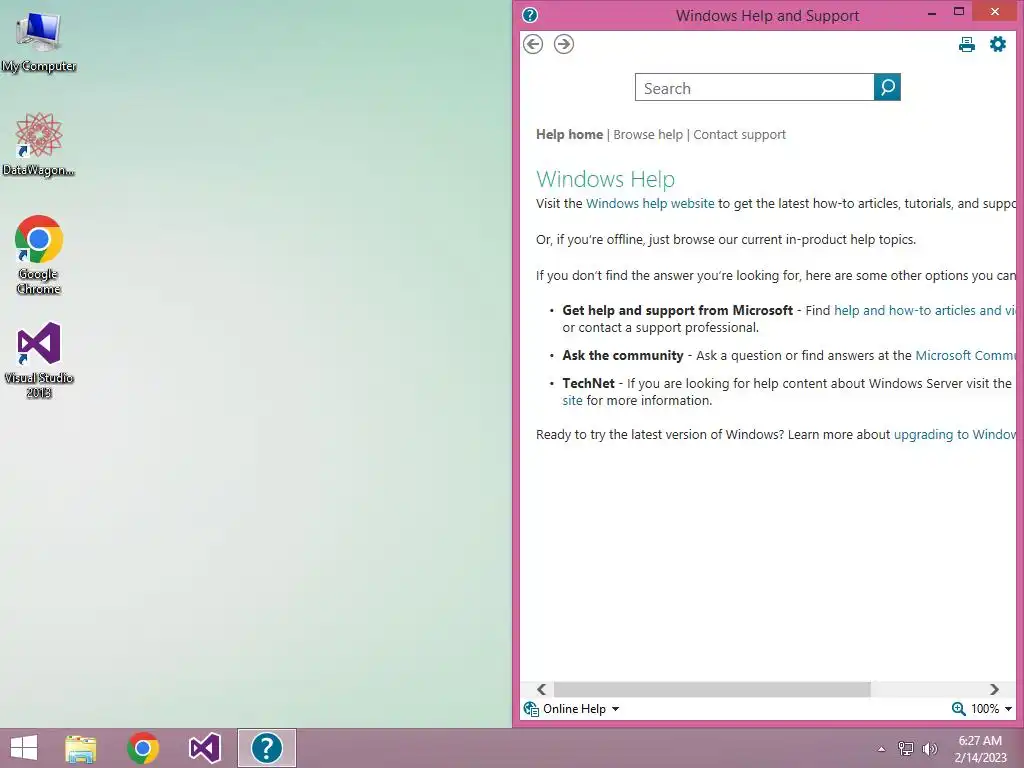
Task: Open Microsoft Community link
Action: (x=966, y=355)
